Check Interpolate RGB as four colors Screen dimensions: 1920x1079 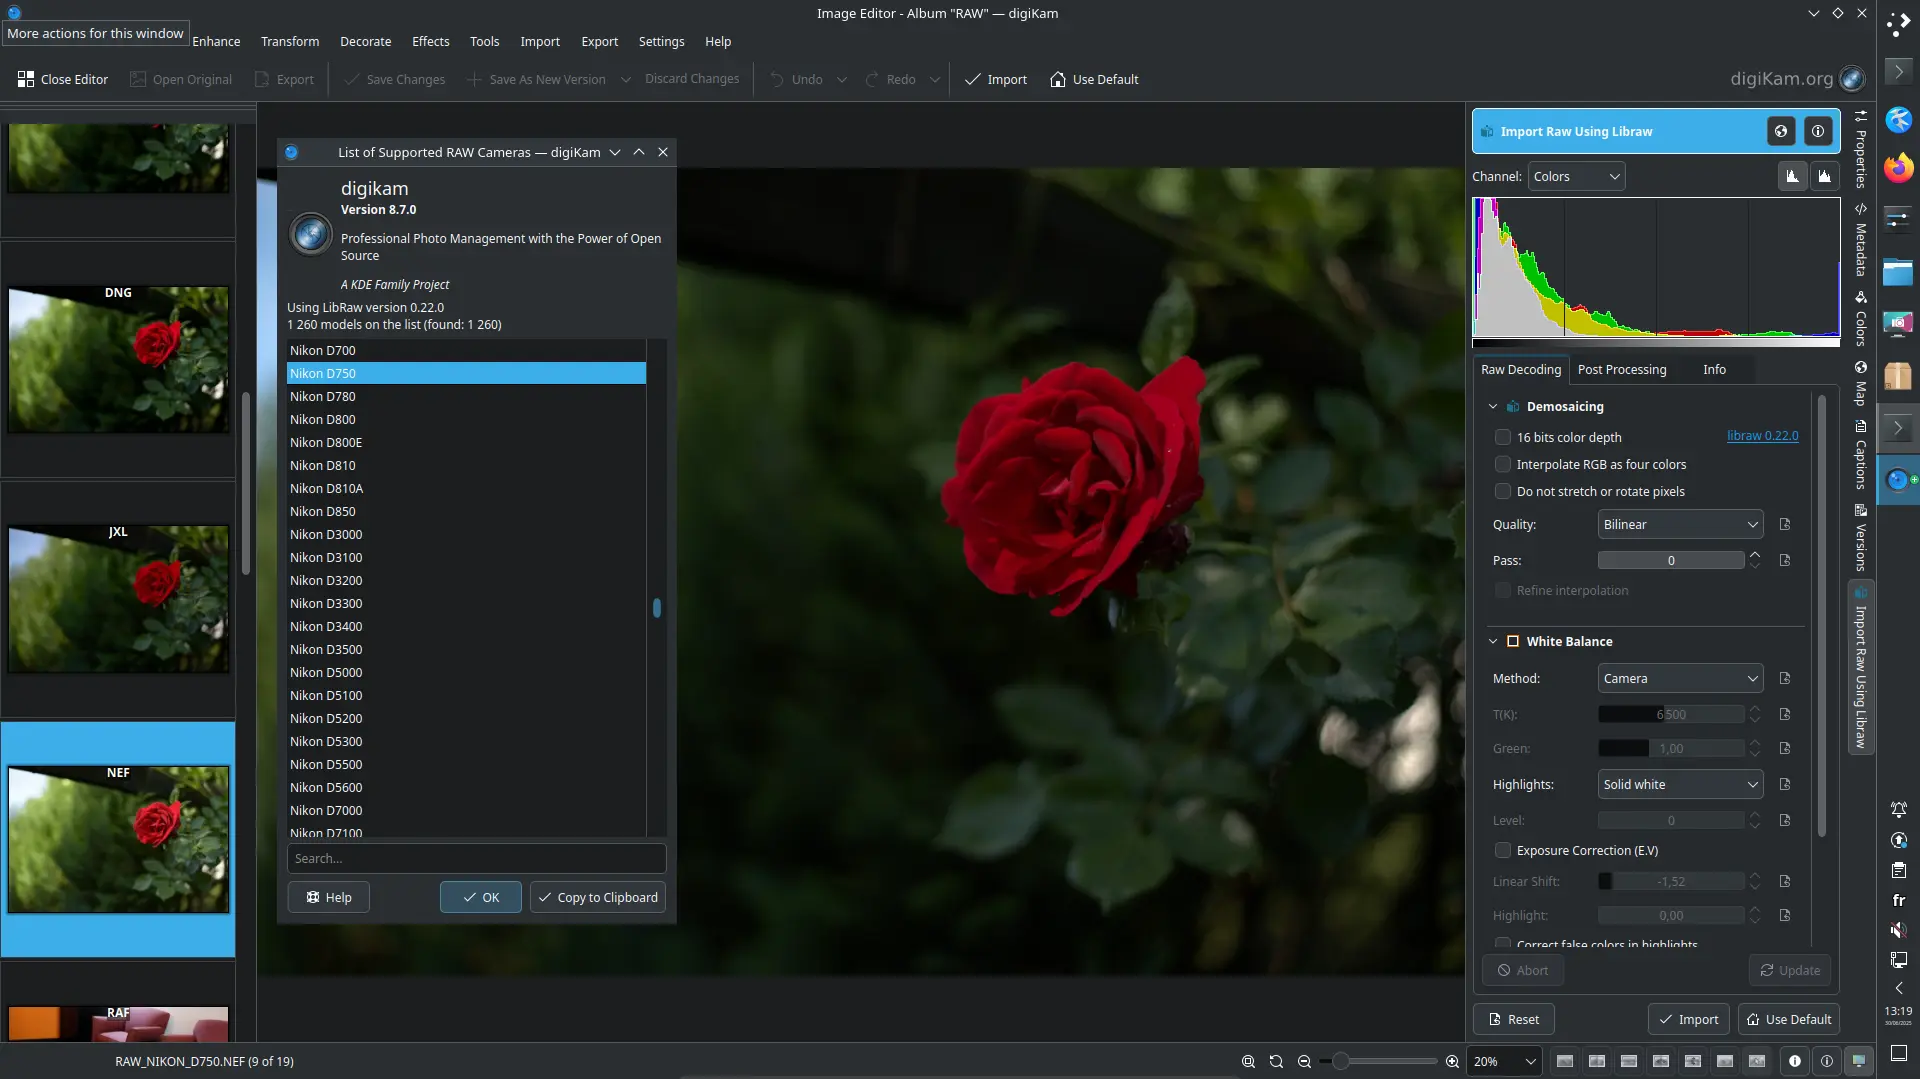click(1504, 464)
